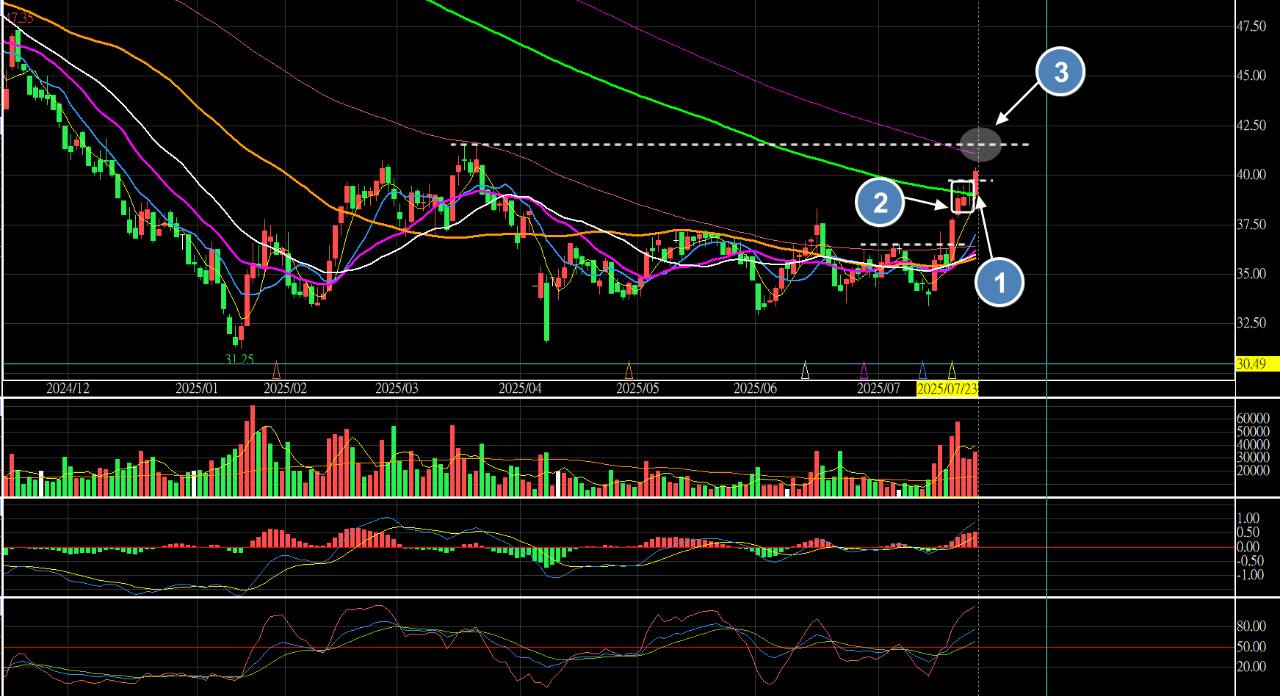Click the 47.35 high price label
The height and width of the screenshot is (696, 1280).
[20, 18]
